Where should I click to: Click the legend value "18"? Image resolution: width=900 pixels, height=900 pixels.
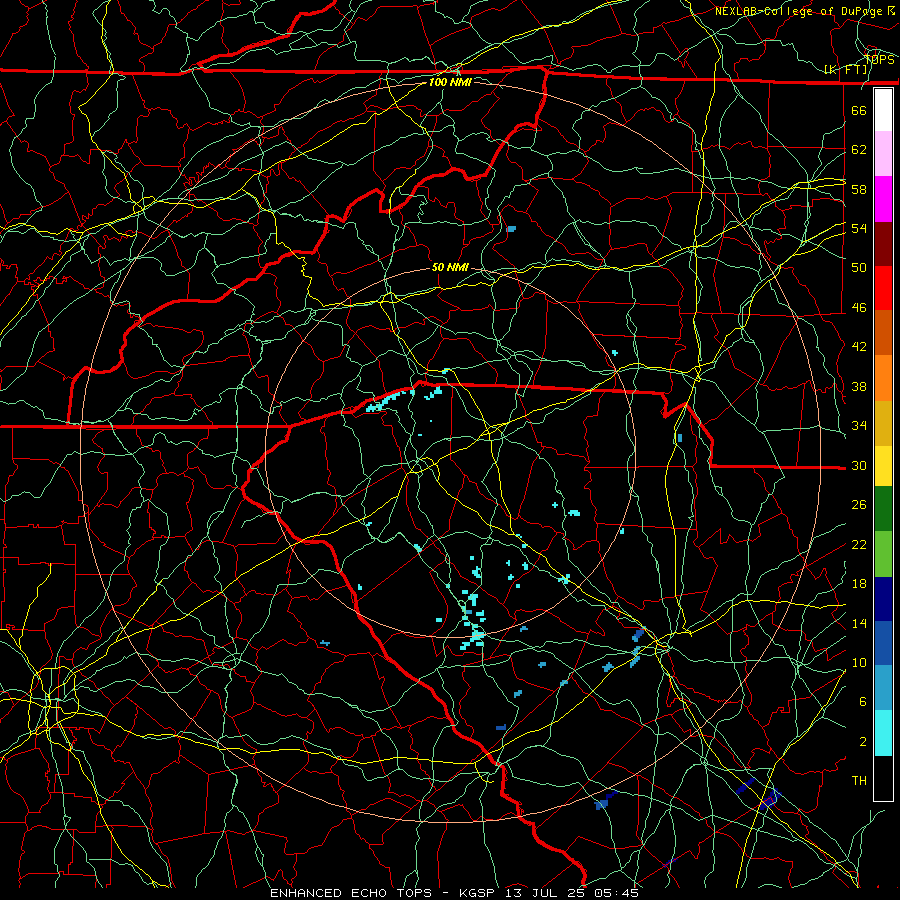(x=859, y=584)
